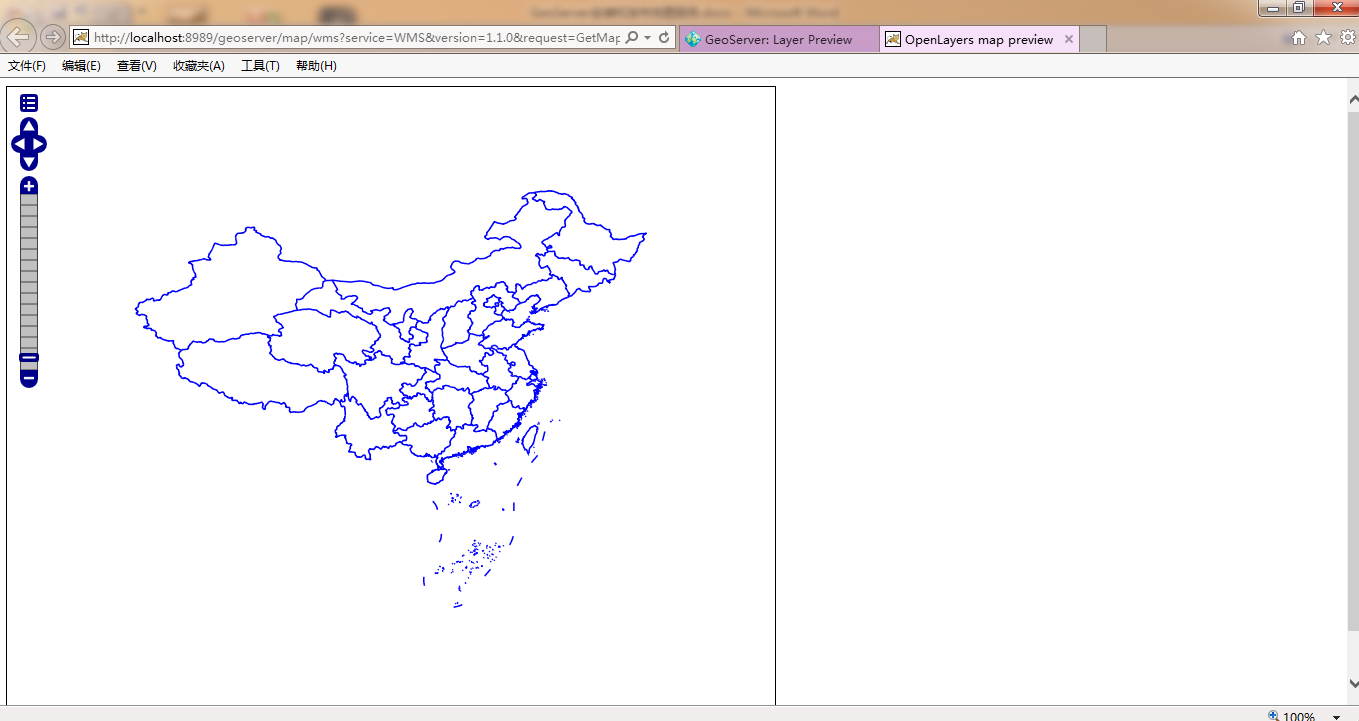Viewport: 1359px width, 721px height.
Task: Zoom out with the minus button
Action: click(29, 379)
